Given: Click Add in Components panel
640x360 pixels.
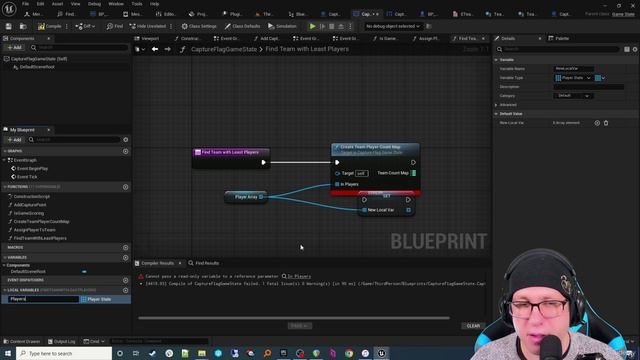Looking at the screenshot, I should pyautogui.click(x=14, y=47).
